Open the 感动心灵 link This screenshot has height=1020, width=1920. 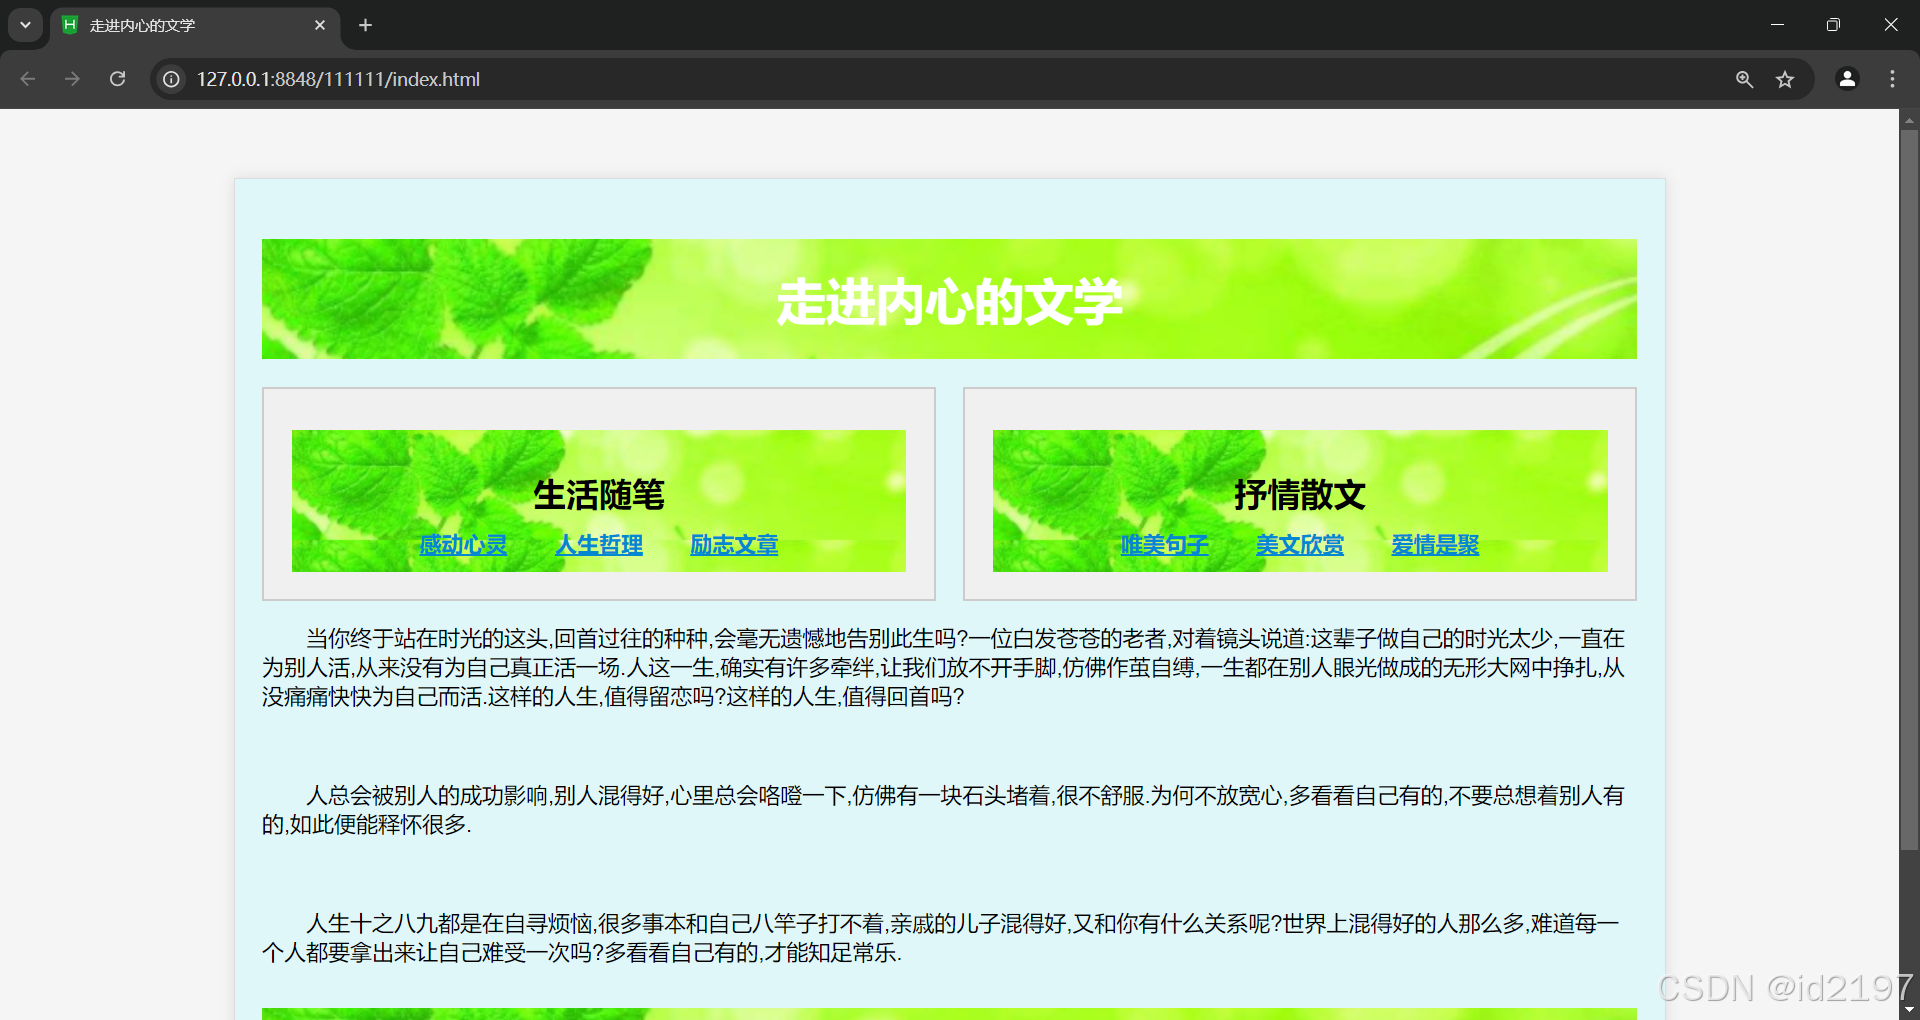pos(463,545)
